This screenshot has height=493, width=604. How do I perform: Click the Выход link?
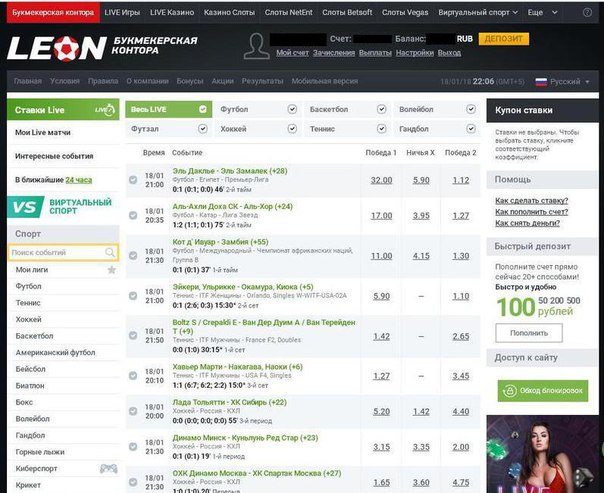pos(449,53)
